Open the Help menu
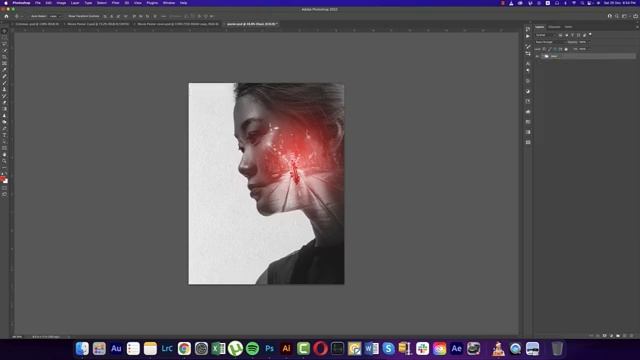Viewport: 640px width, 360px height. pos(183,3)
